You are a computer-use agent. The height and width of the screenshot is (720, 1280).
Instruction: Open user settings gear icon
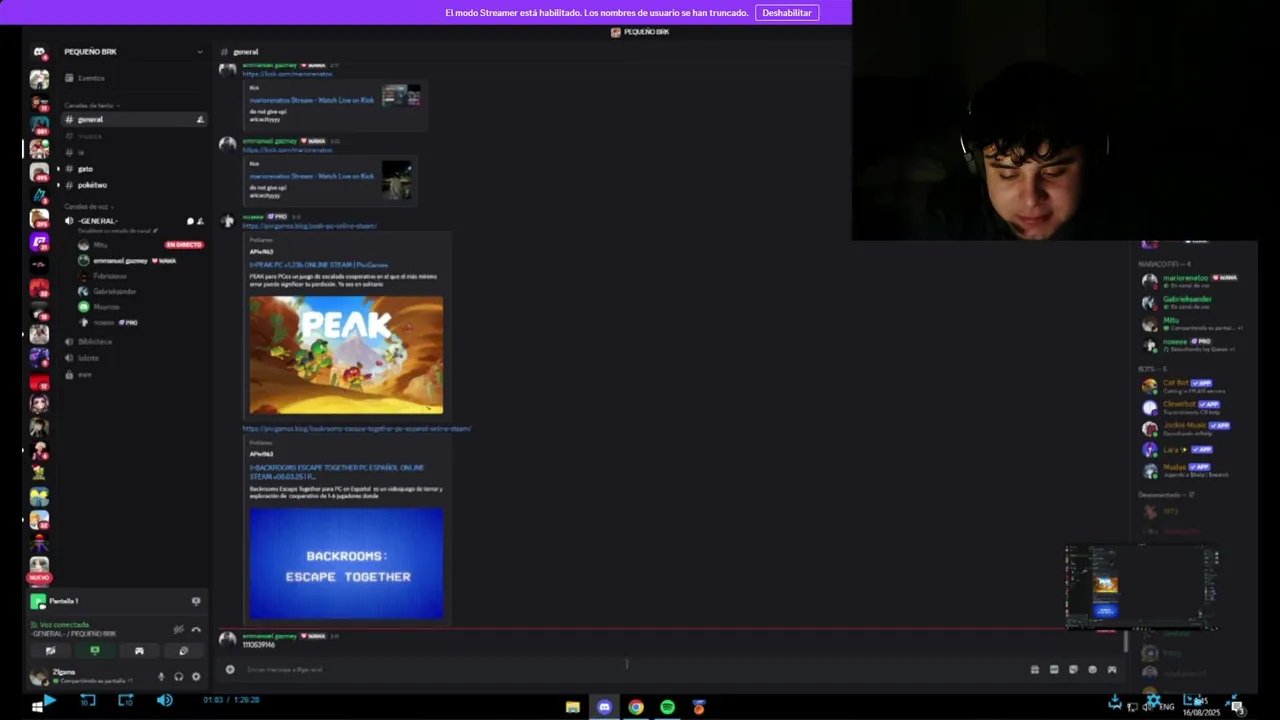(x=196, y=676)
